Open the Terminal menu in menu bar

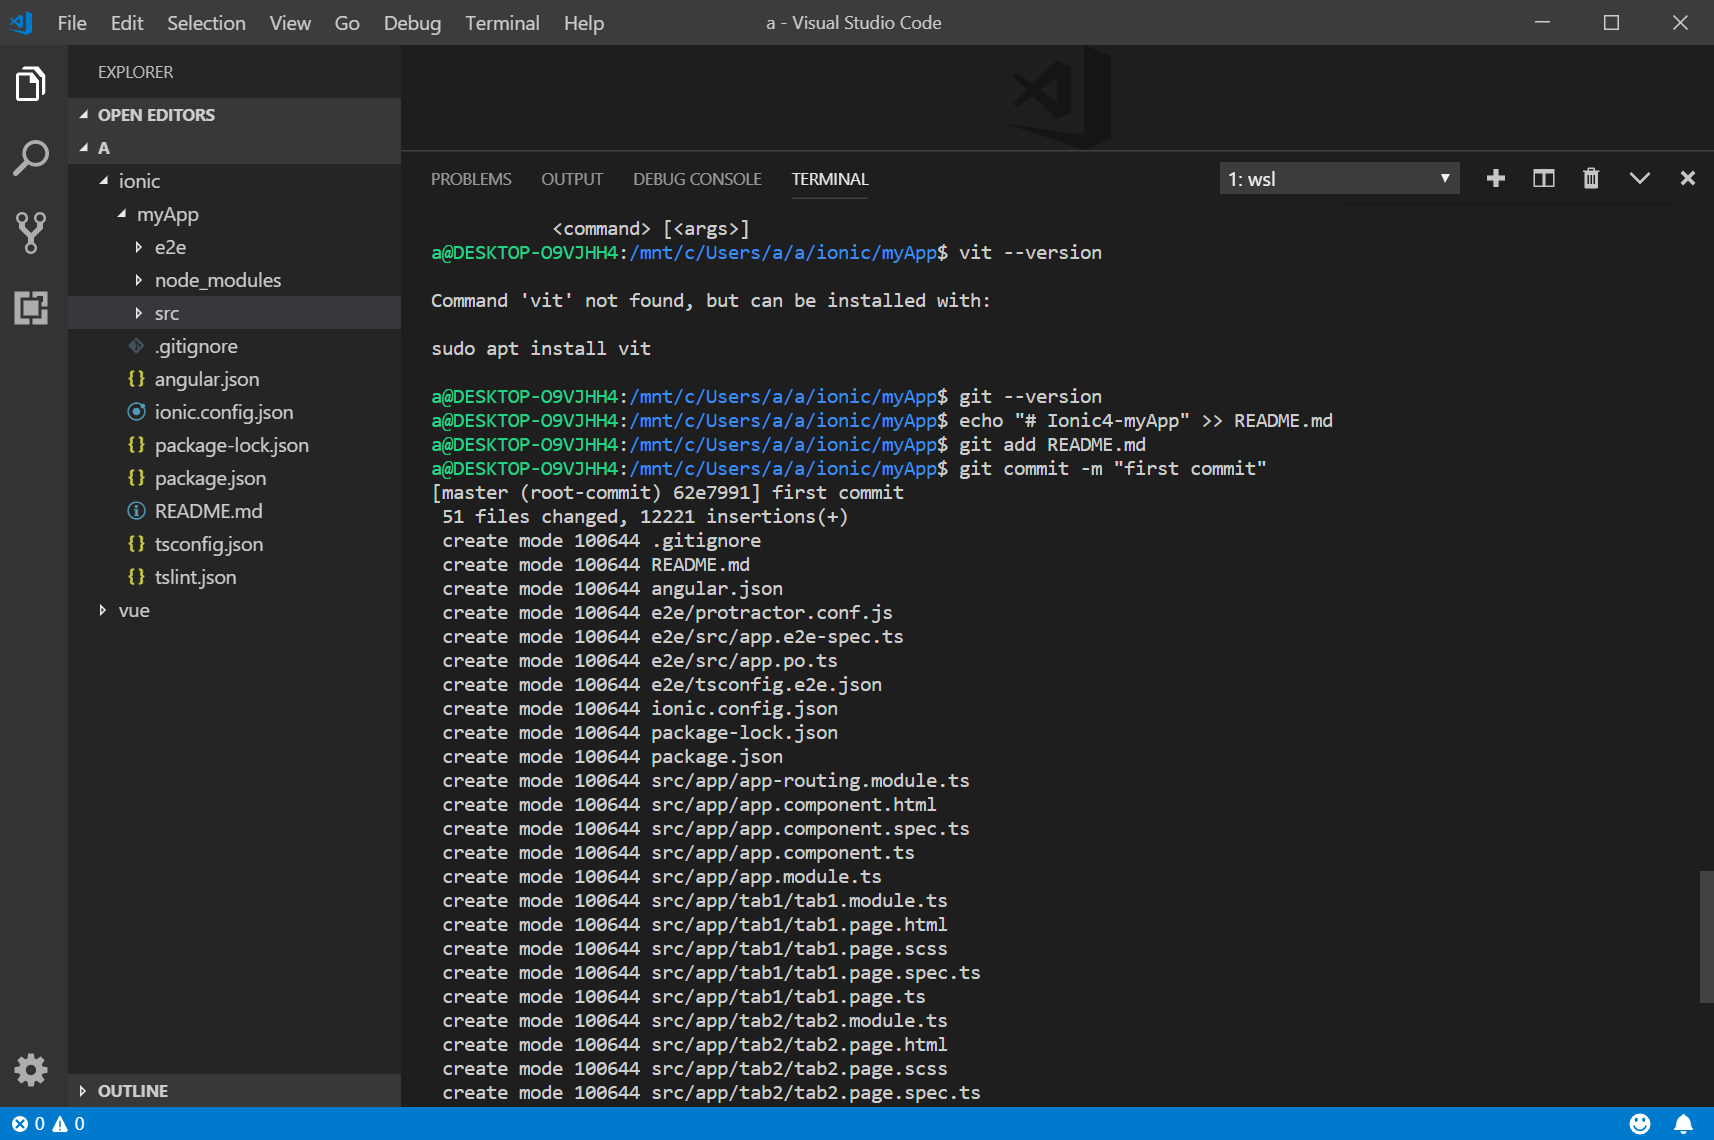point(502,23)
